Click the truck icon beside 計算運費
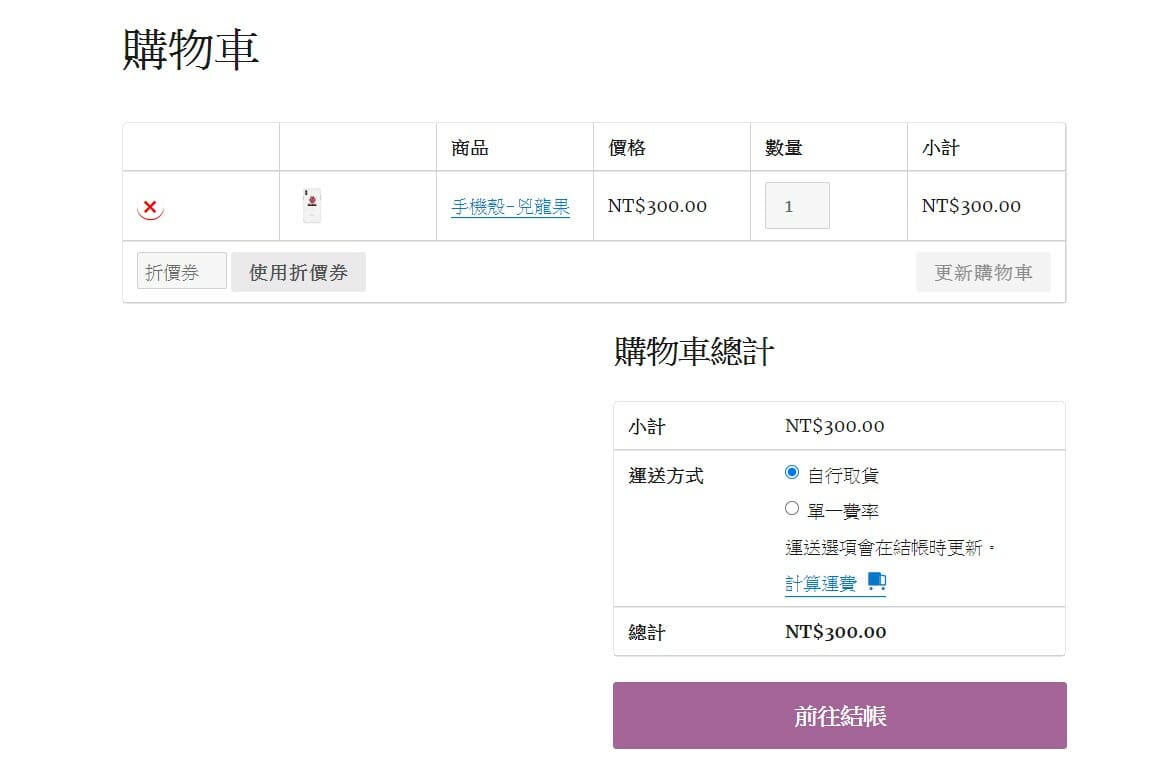Viewport: 1176px width, 779px height. (876, 581)
